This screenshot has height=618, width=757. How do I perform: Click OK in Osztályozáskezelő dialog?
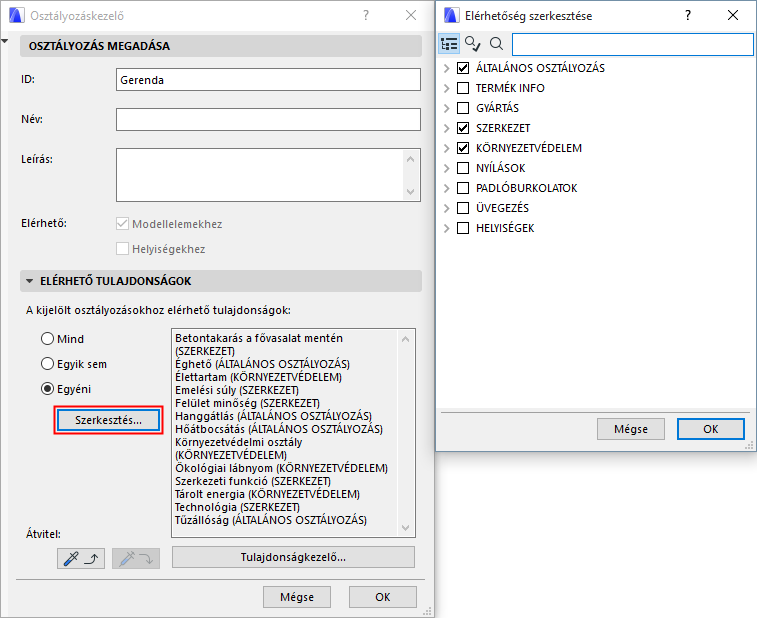coord(383,597)
